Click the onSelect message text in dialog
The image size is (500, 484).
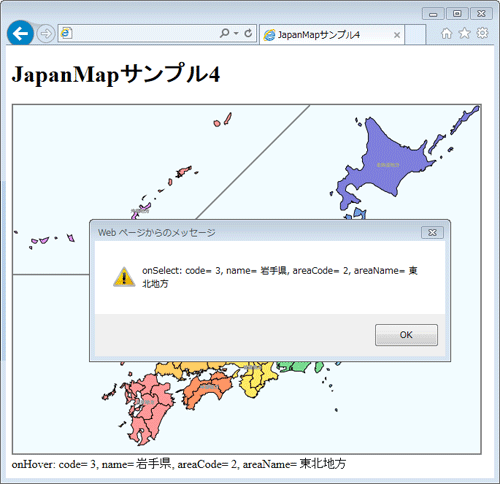pos(280,277)
